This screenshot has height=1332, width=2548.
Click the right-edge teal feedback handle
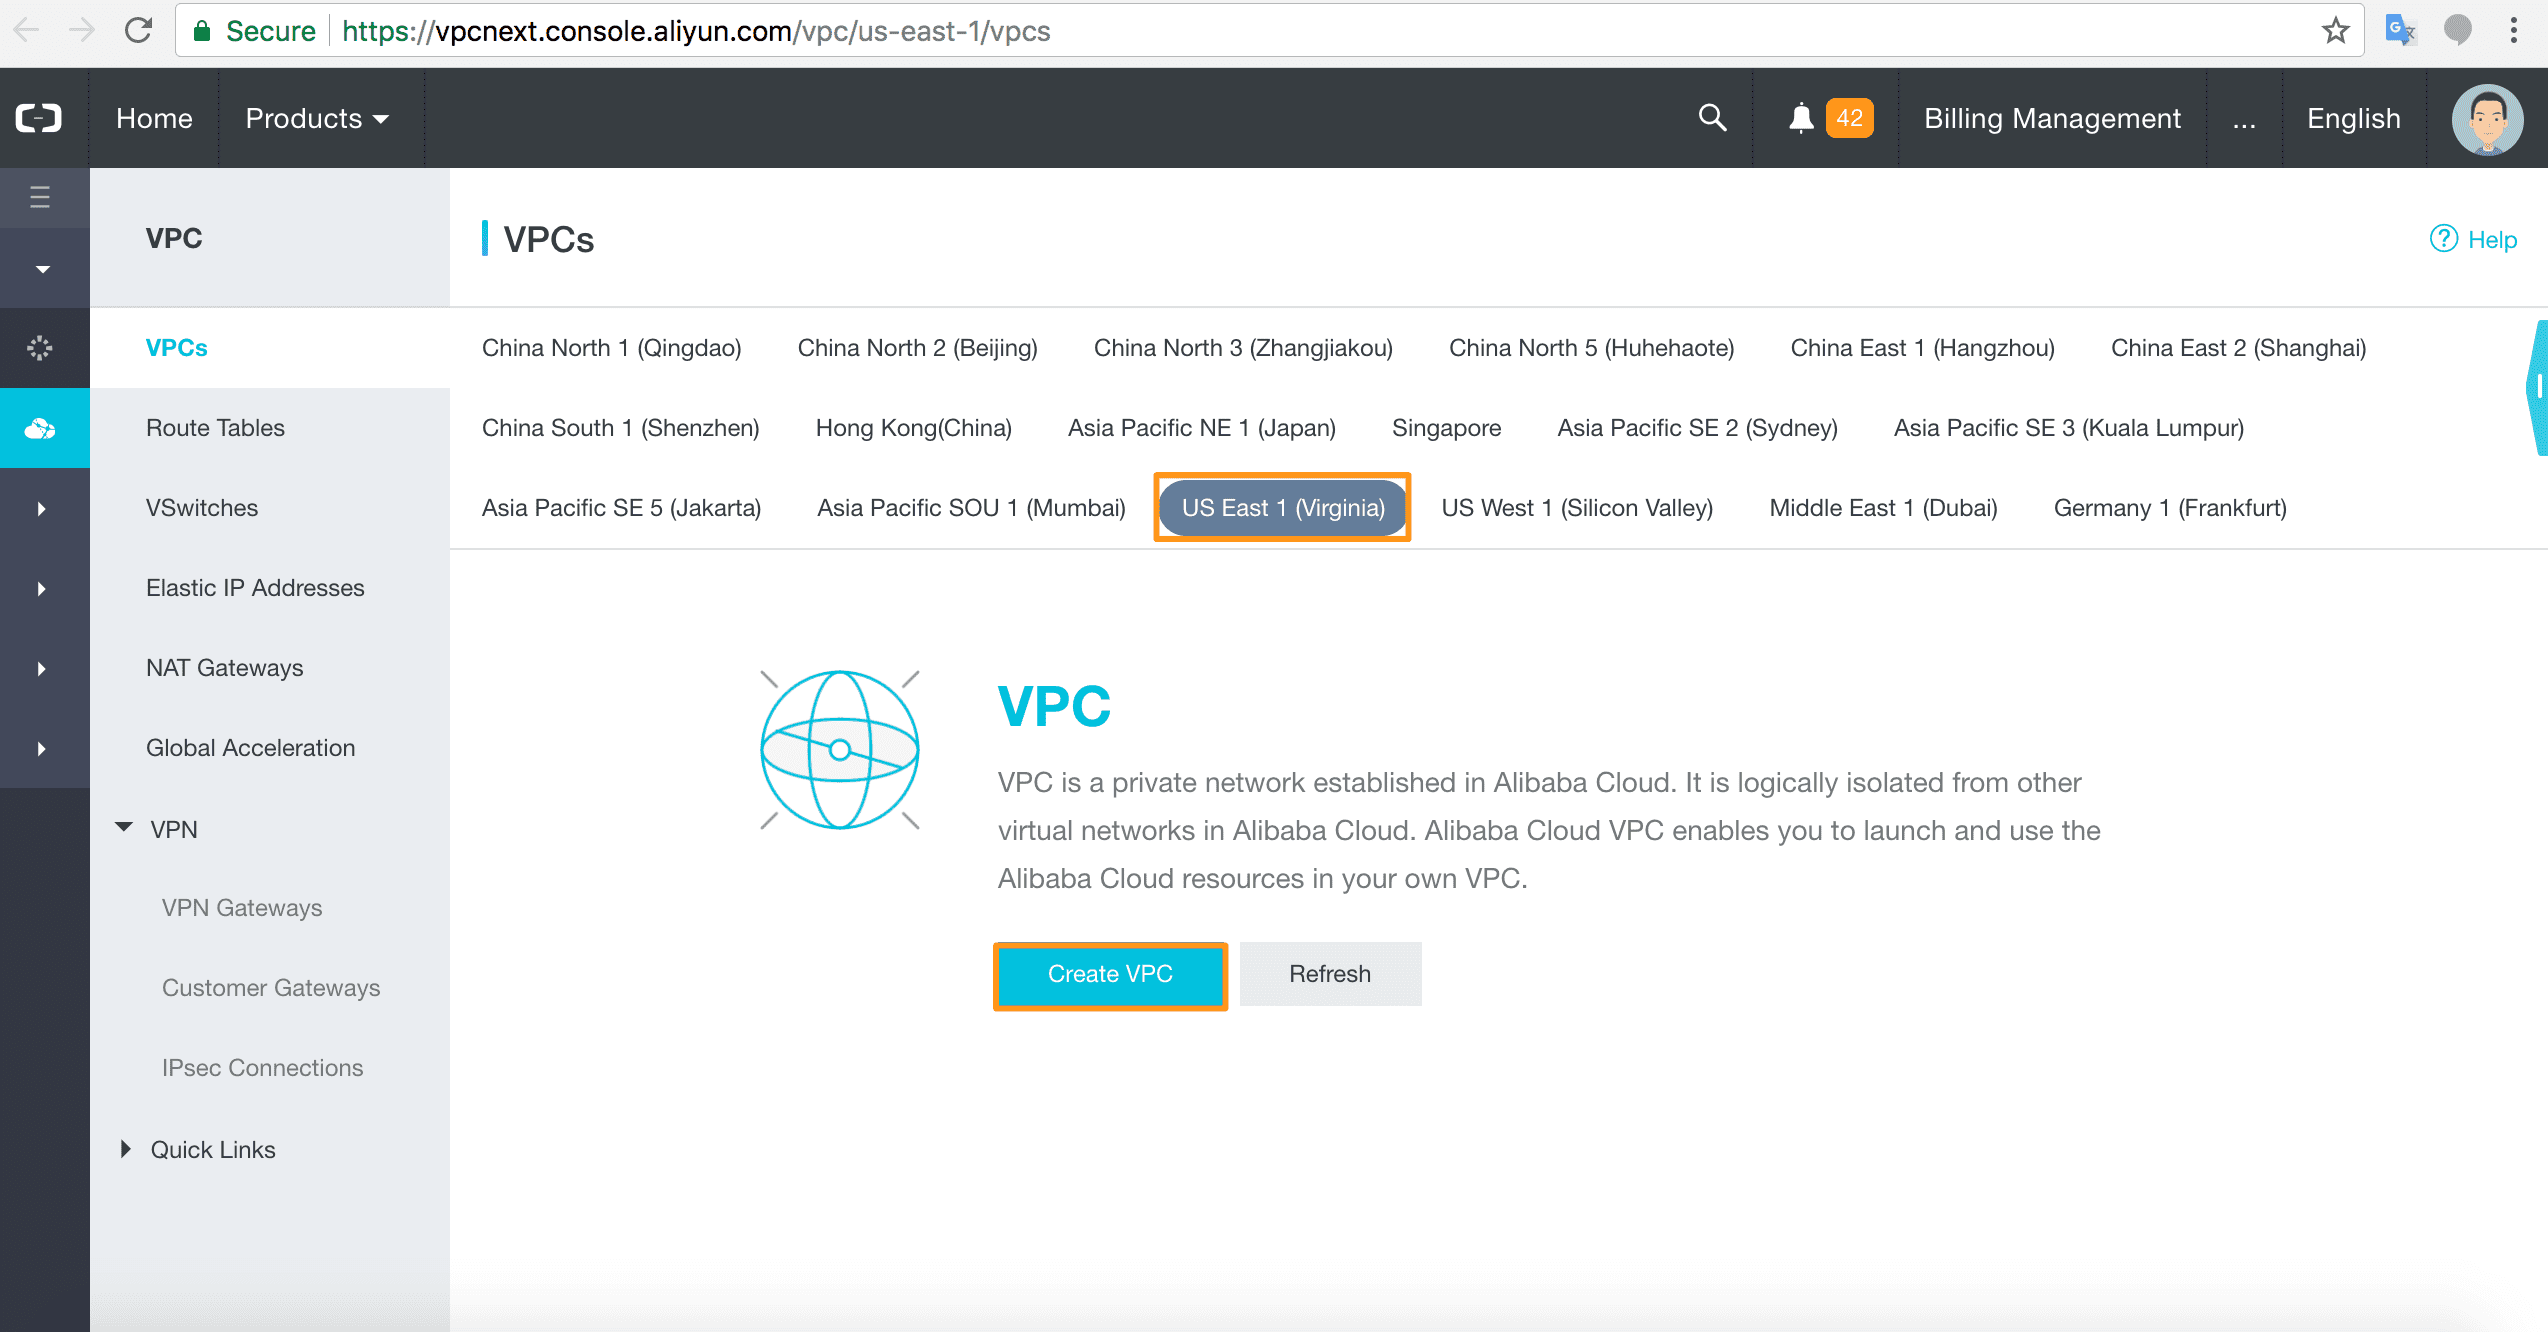tap(2537, 388)
